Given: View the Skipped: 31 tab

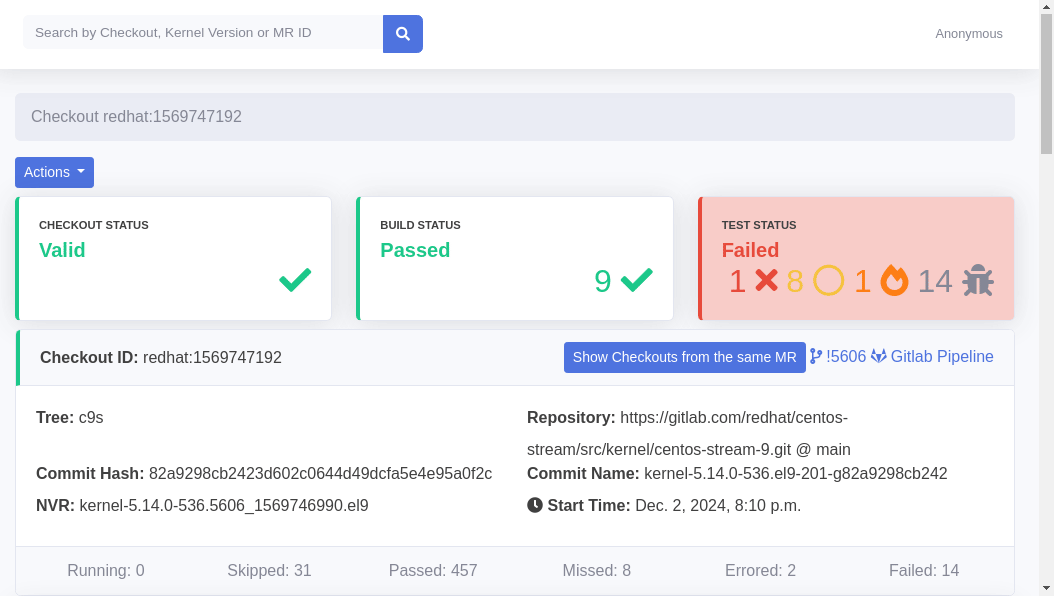Looking at the screenshot, I should pos(269,571).
